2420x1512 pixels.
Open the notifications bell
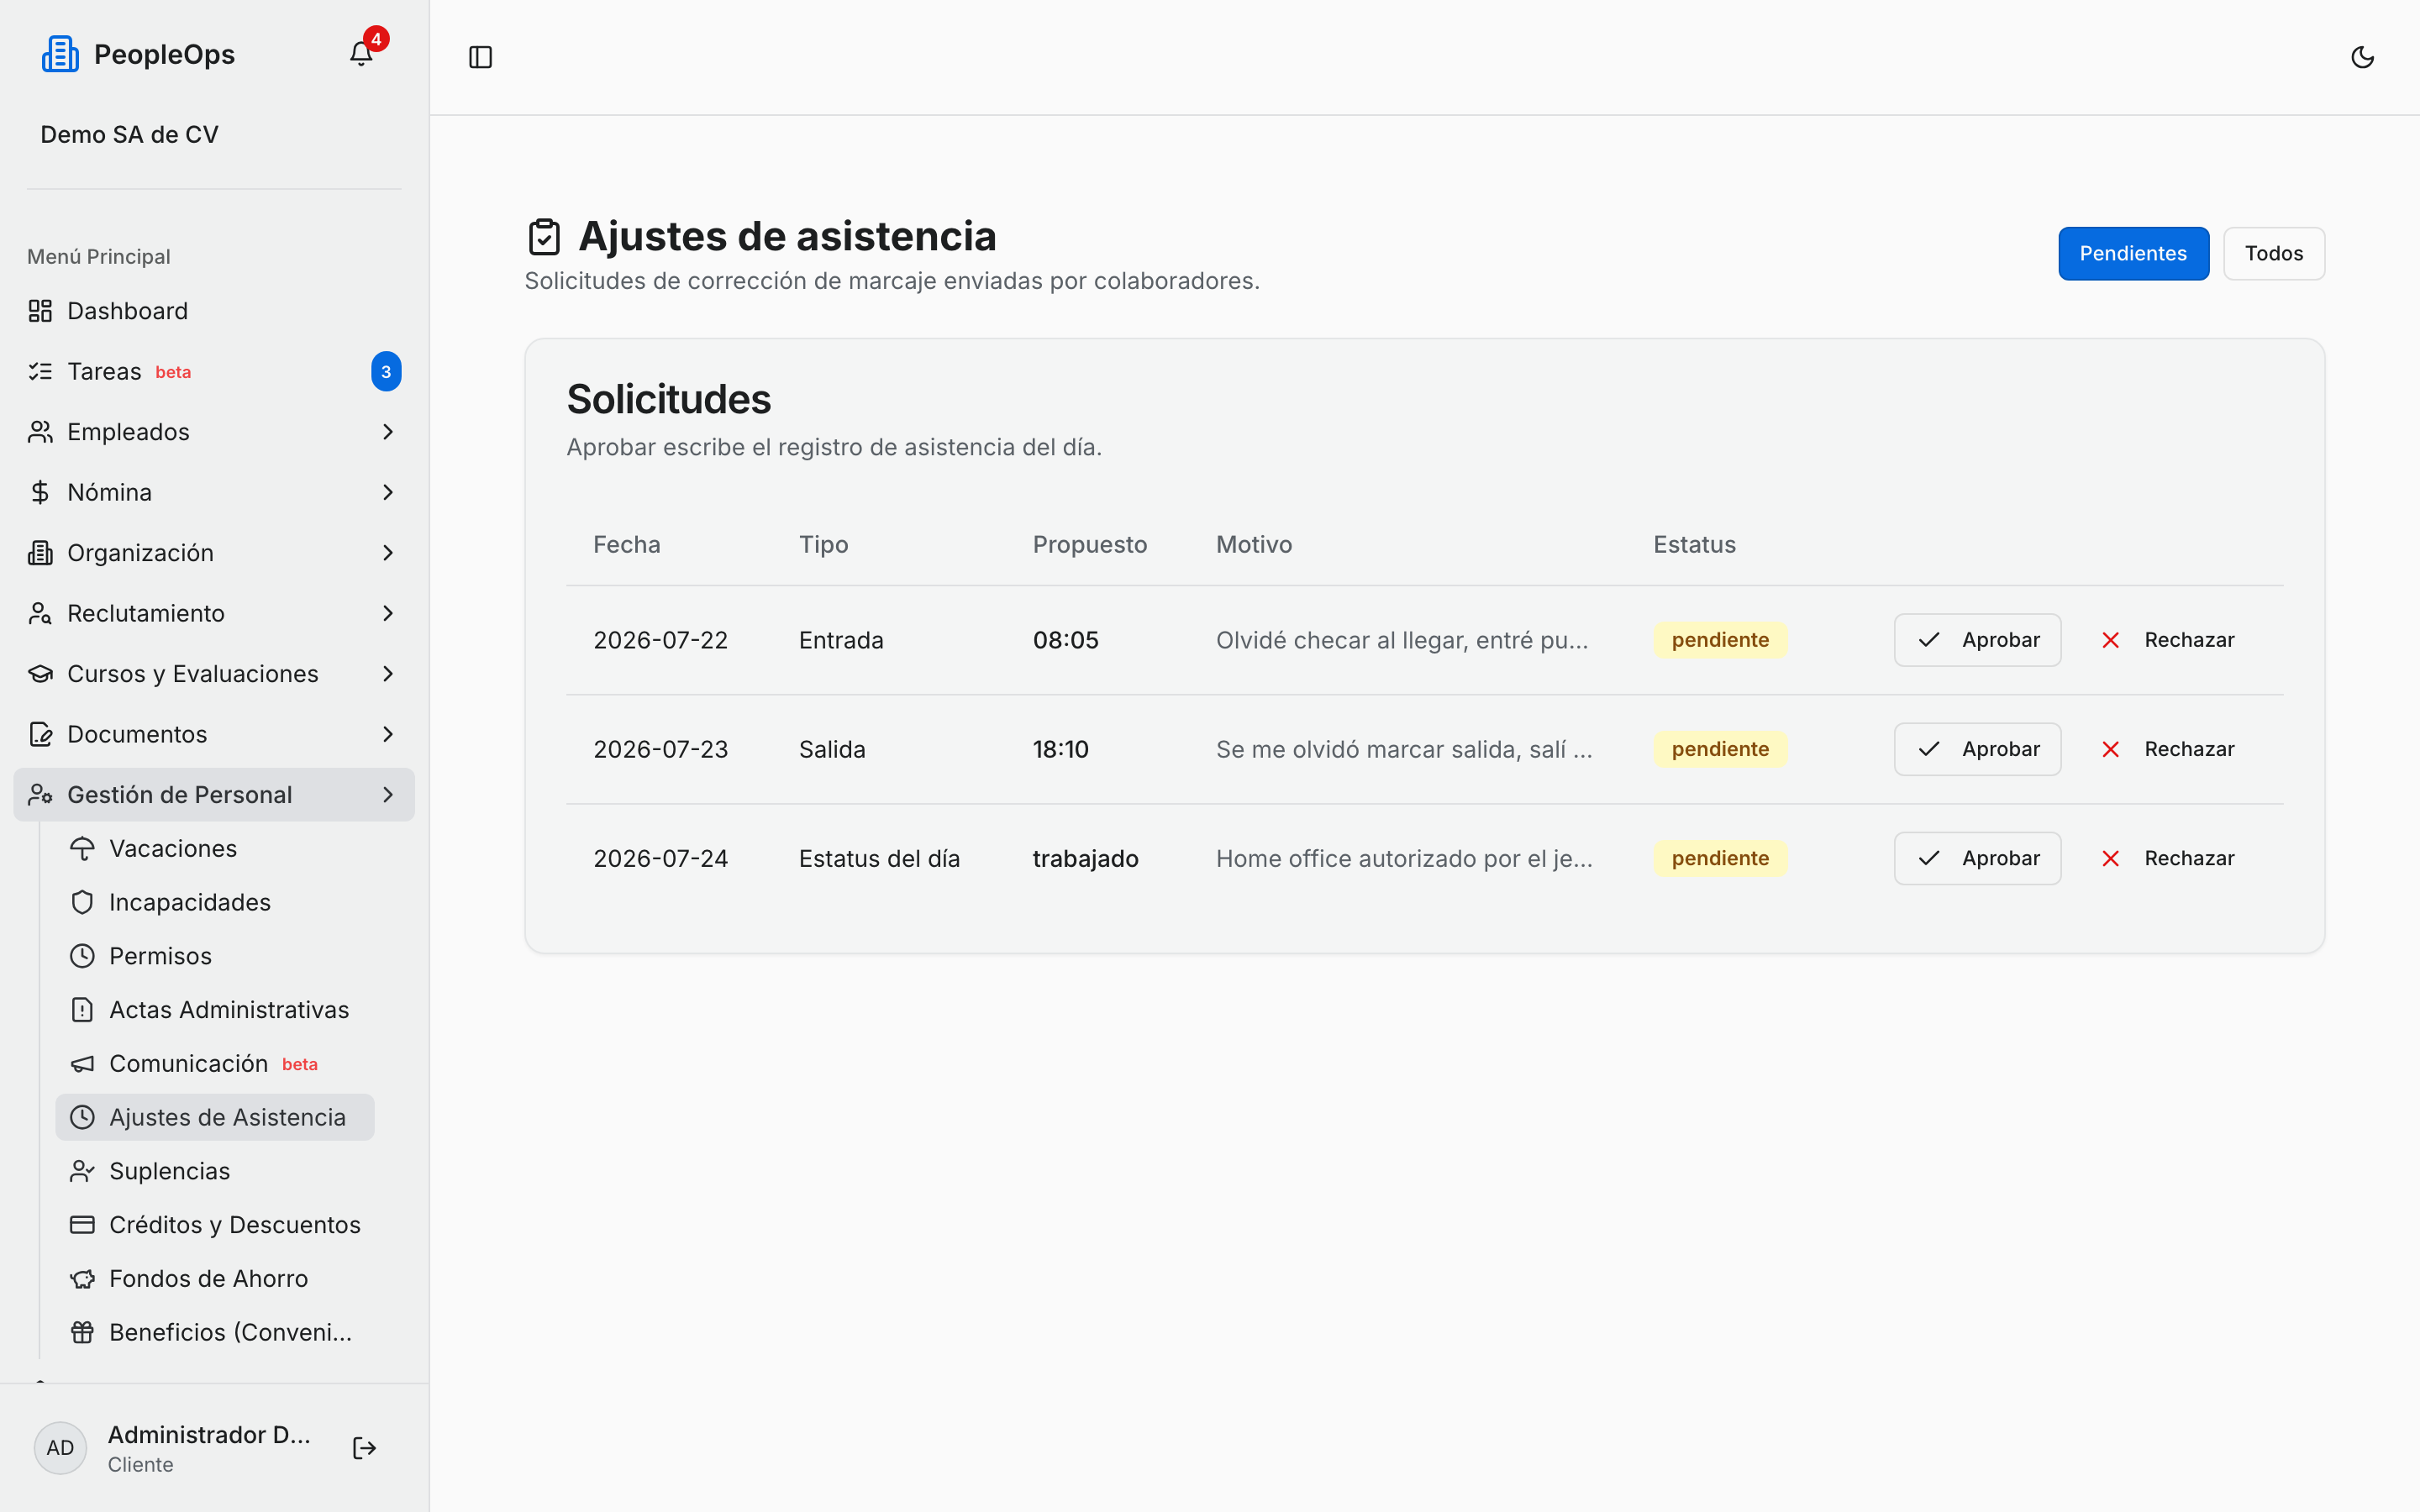(361, 53)
